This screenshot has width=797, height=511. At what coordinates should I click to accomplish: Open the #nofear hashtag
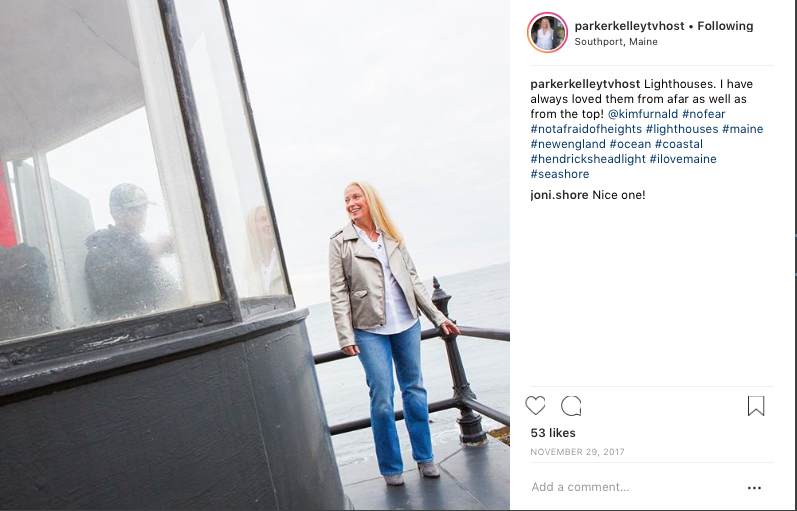click(x=703, y=114)
